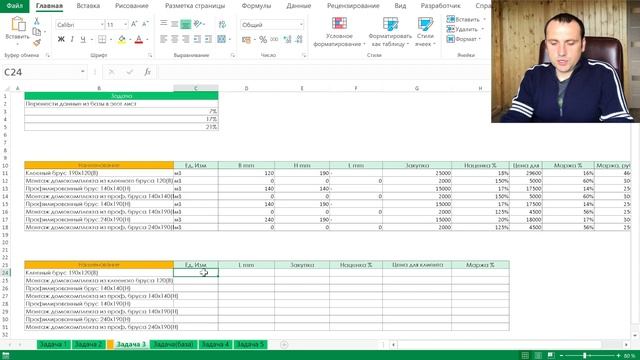Align text to the left

coord(163,39)
